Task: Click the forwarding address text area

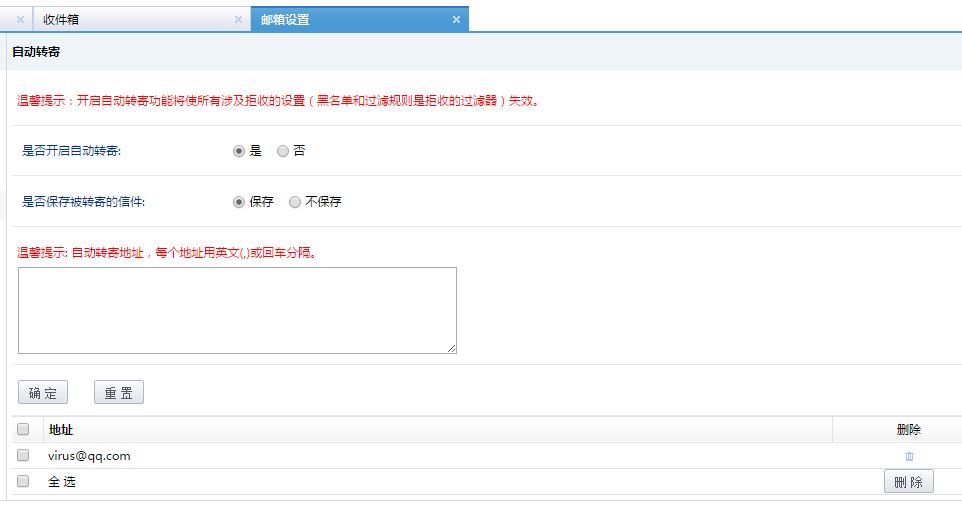Action: (x=237, y=310)
